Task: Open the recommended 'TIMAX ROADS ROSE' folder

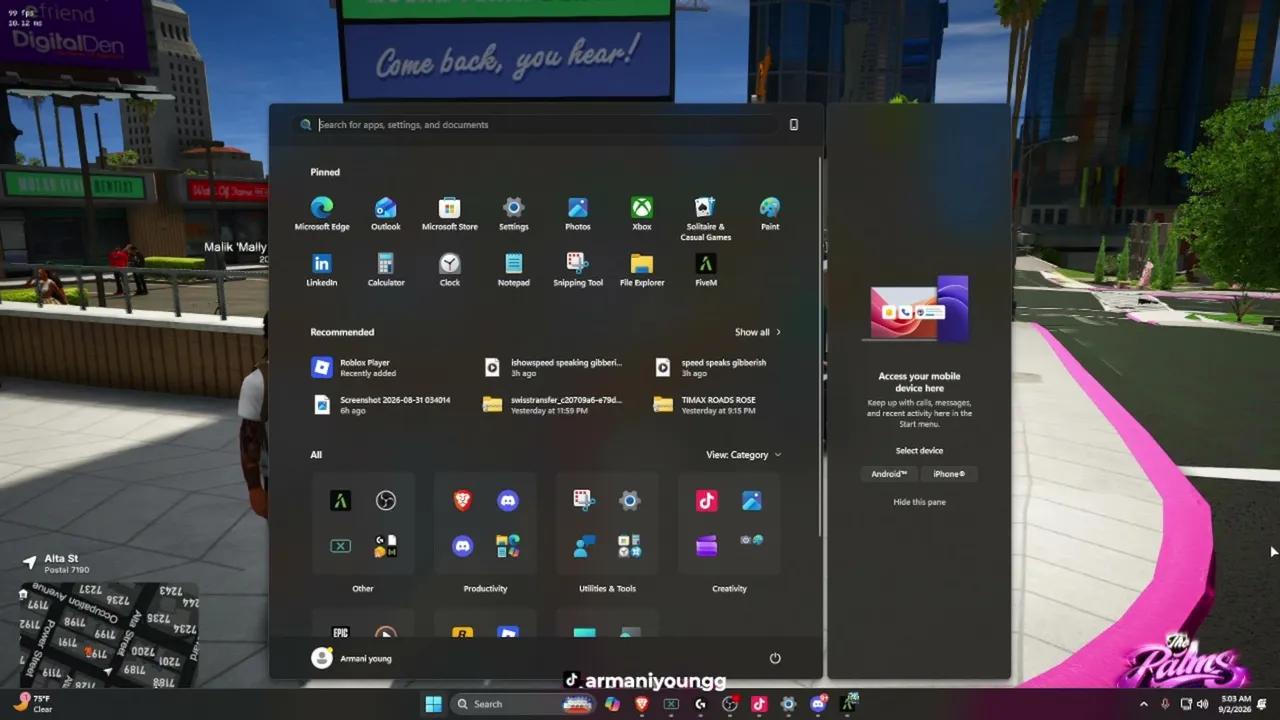Action: click(705, 405)
